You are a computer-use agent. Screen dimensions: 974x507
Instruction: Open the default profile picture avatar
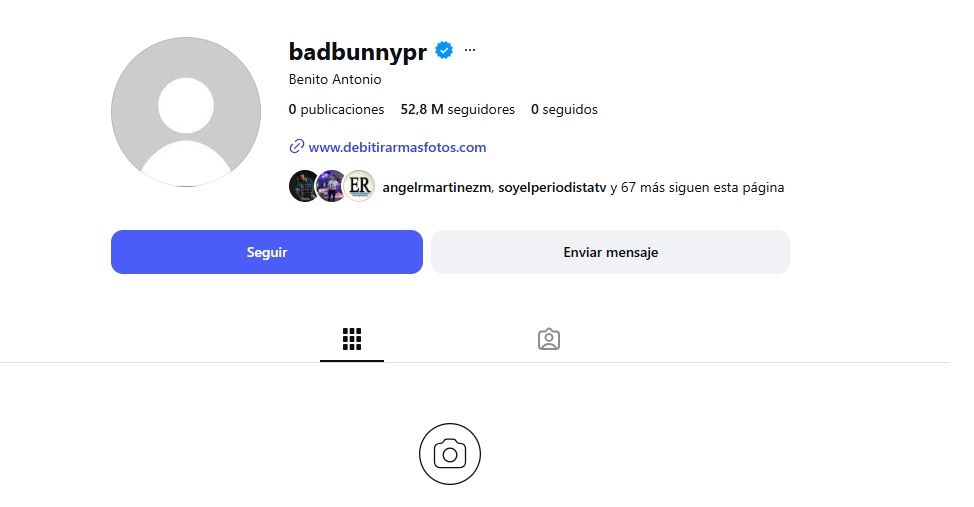coord(186,112)
